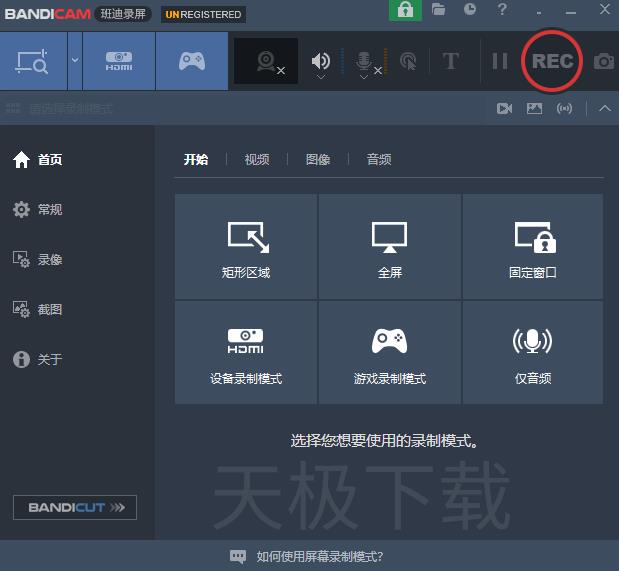This screenshot has width=619, height=571.
Task: Click the pause recording button
Action: 500,61
